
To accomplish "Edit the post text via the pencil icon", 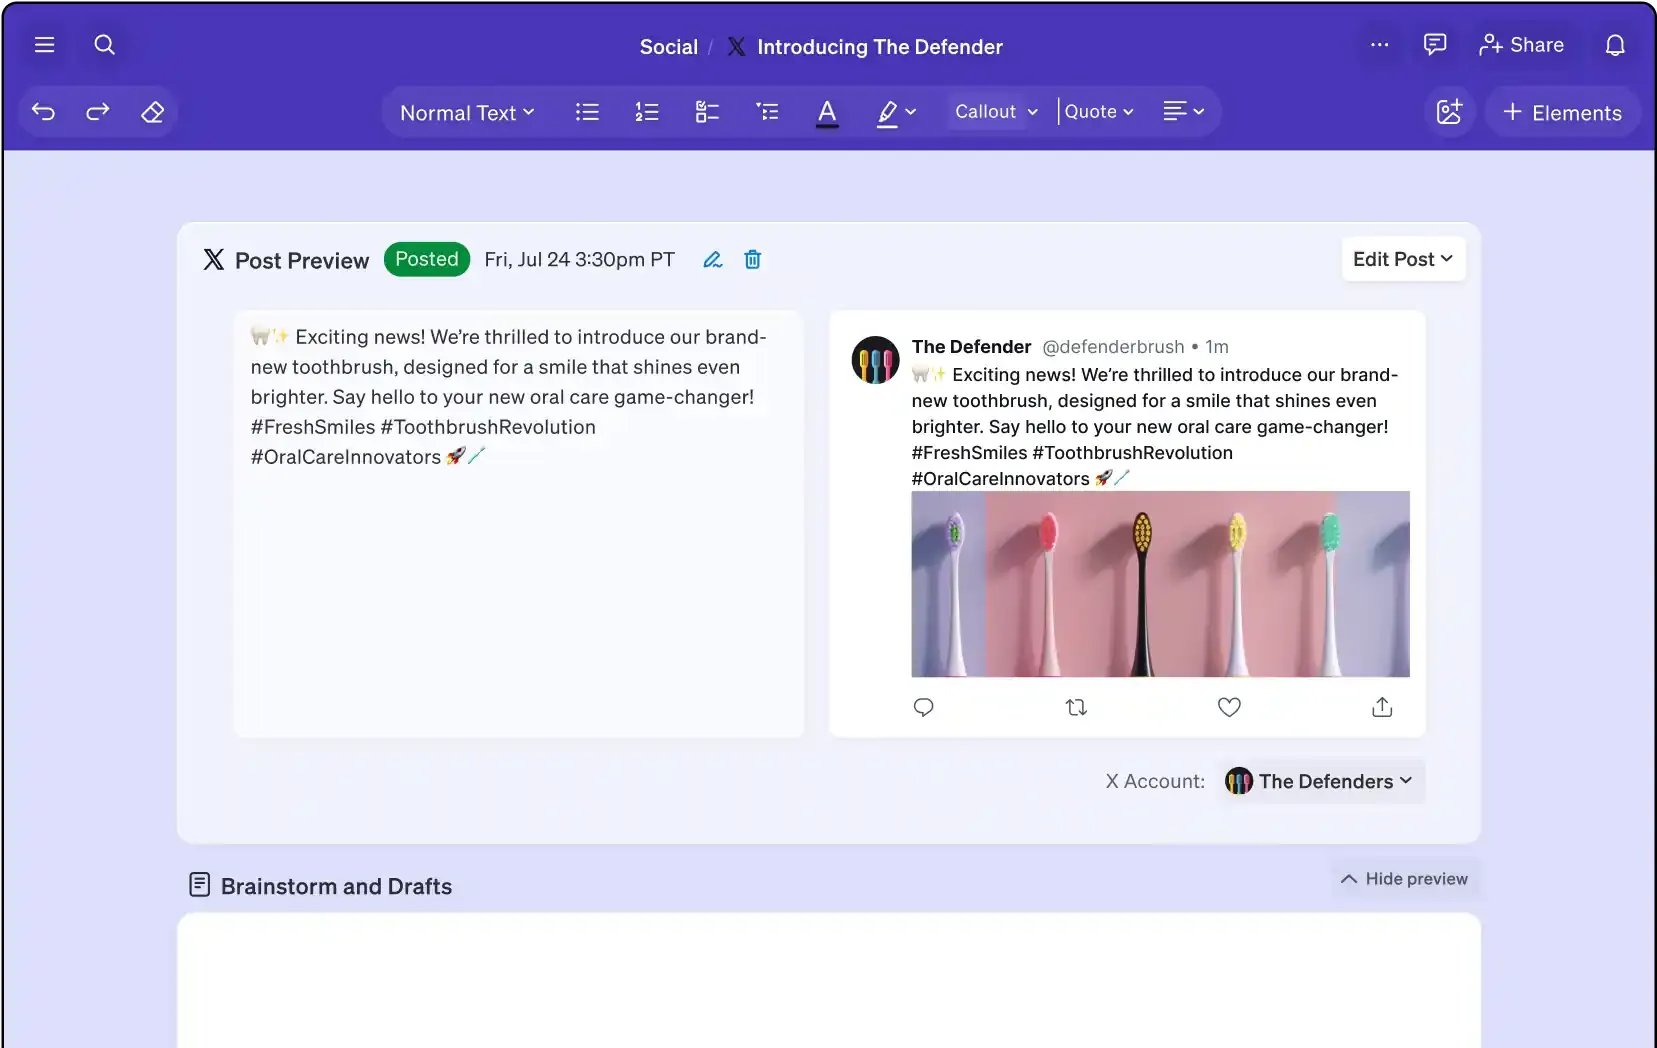I will click(712, 259).
